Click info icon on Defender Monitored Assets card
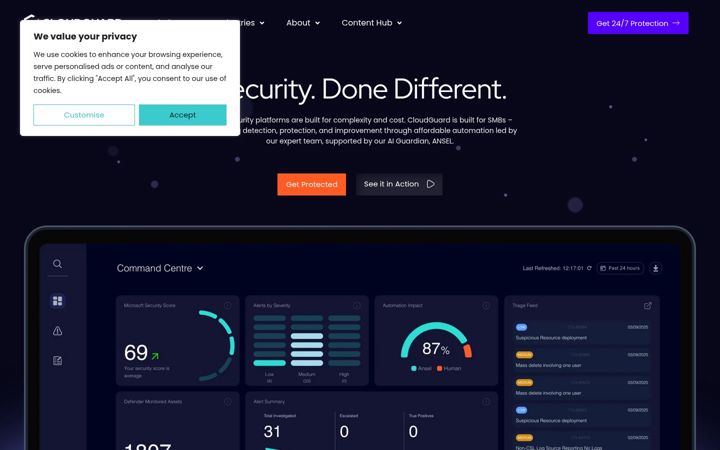This screenshot has height=450, width=720. click(227, 402)
